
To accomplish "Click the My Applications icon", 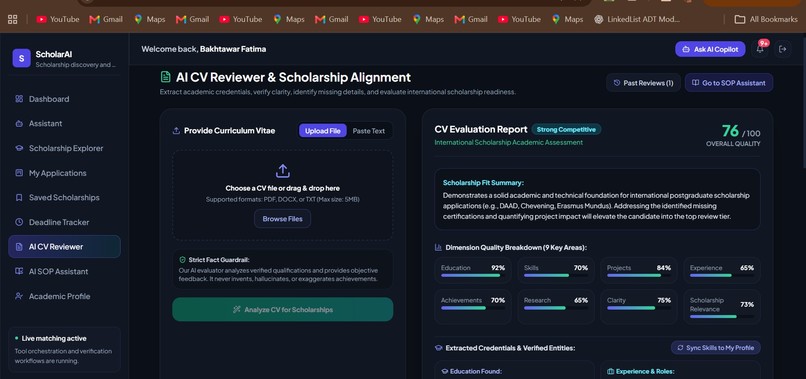I will (19, 173).
